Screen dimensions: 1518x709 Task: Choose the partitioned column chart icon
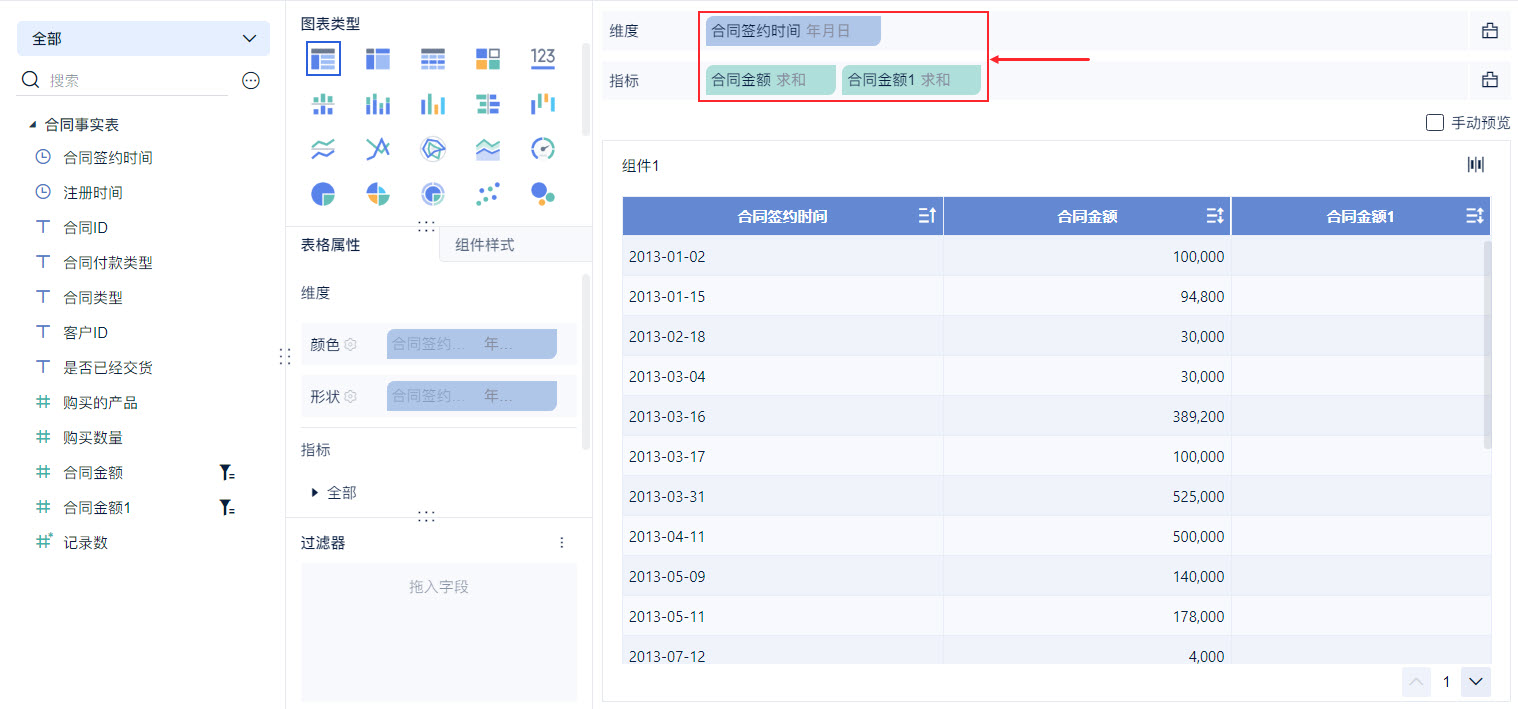(323, 104)
